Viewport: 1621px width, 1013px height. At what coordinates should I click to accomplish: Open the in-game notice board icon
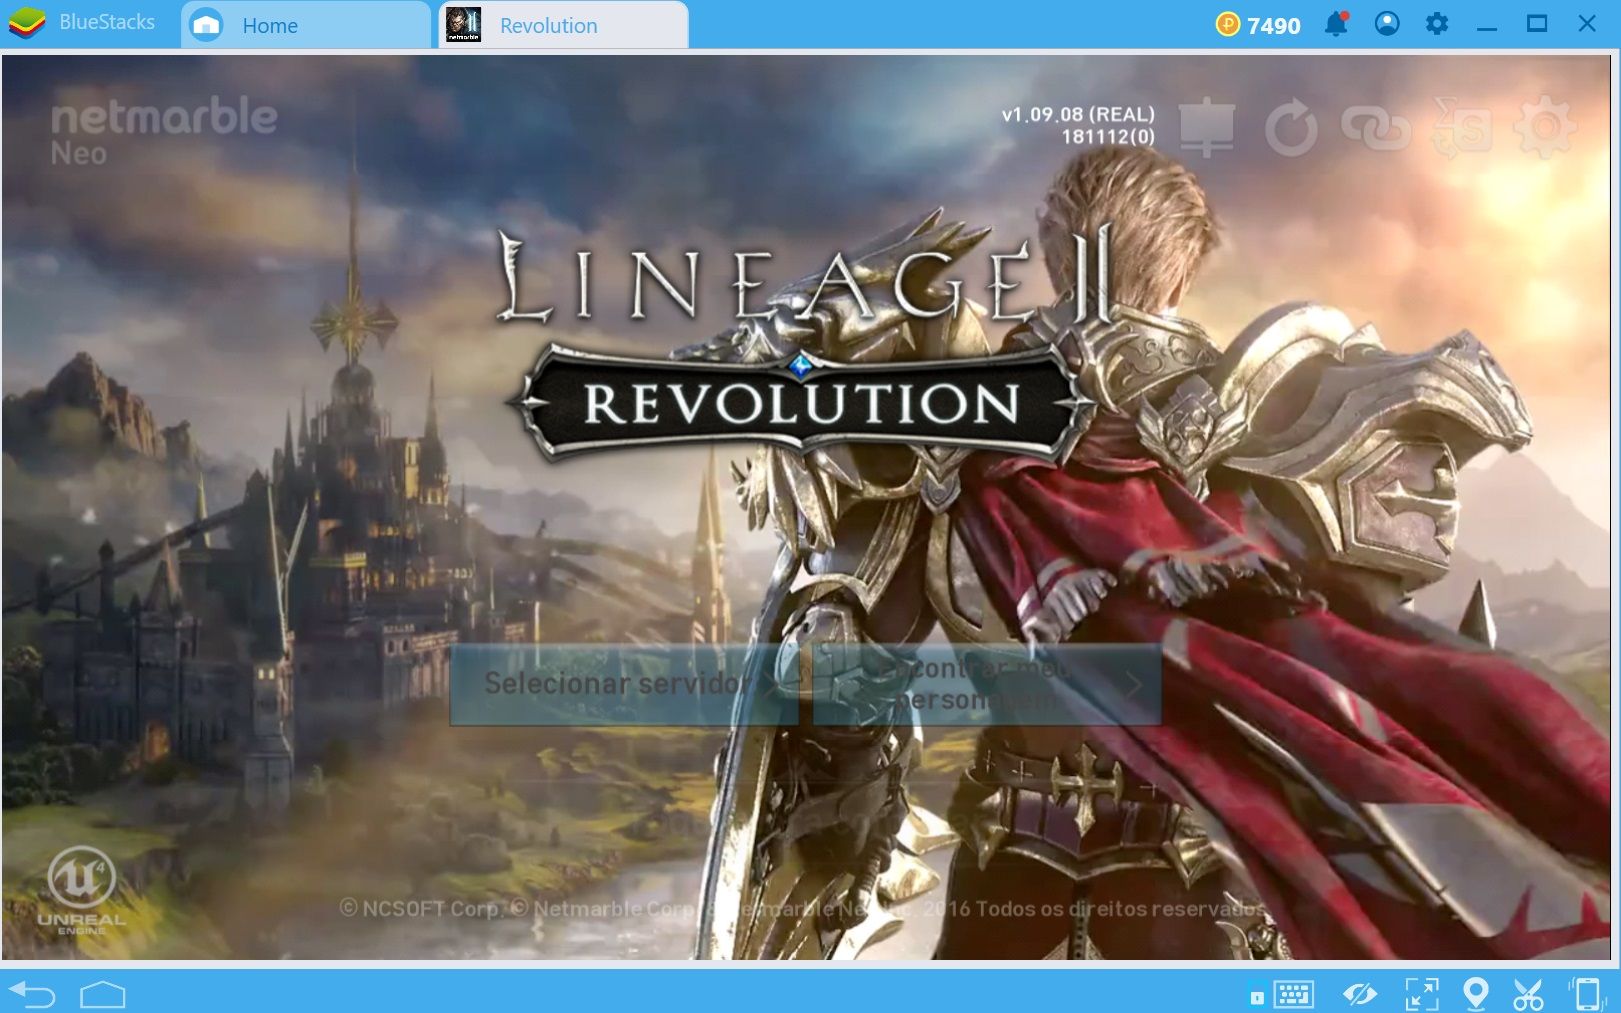click(1207, 127)
